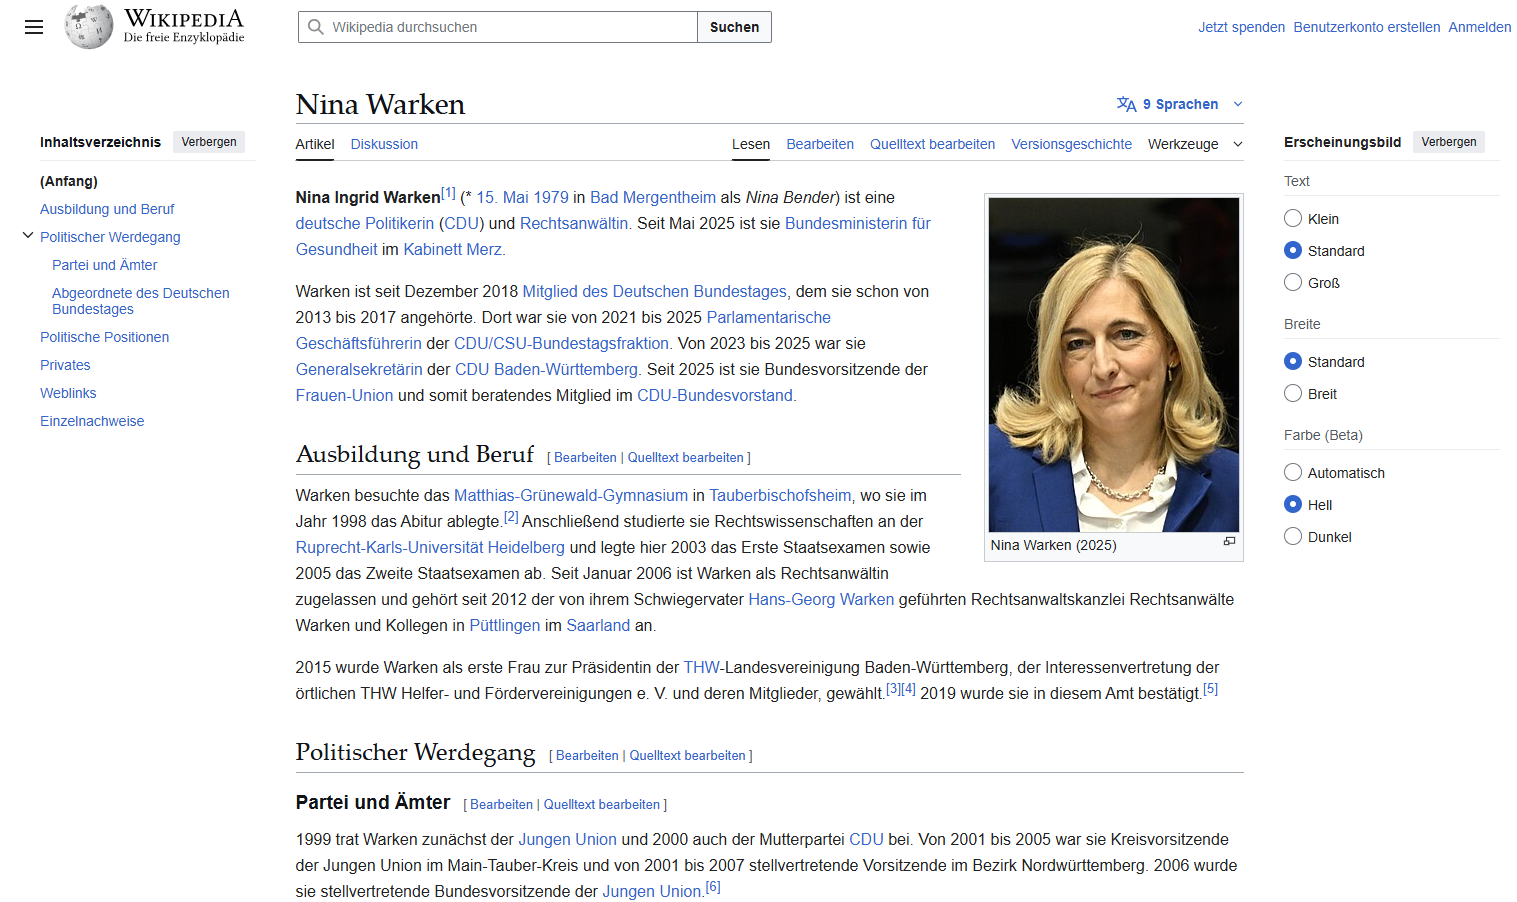This screenshot has width=1517, height=902.
Task: Click the Wikipedia globe logo
Action: pyautogui.click(x=89, y=27)
